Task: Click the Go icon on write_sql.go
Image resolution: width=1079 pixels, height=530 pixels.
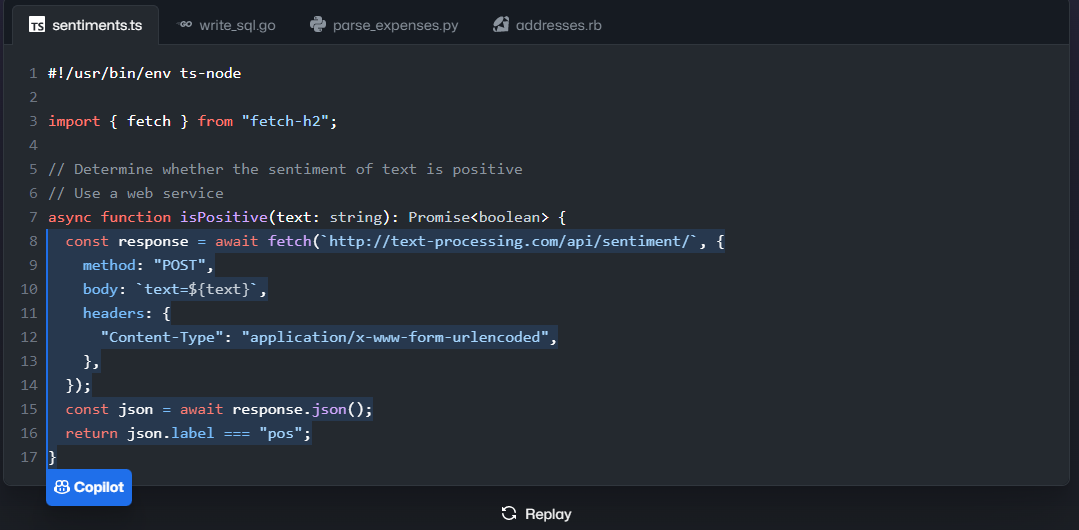Action: click(x=184, y=24)
